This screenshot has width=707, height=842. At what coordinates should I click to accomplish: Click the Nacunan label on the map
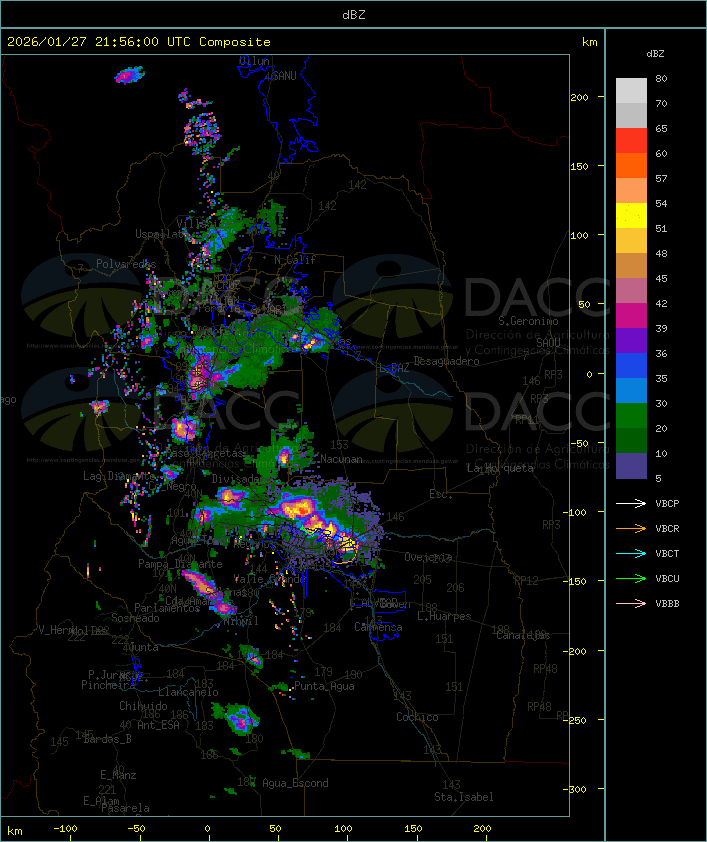(341, 459)
